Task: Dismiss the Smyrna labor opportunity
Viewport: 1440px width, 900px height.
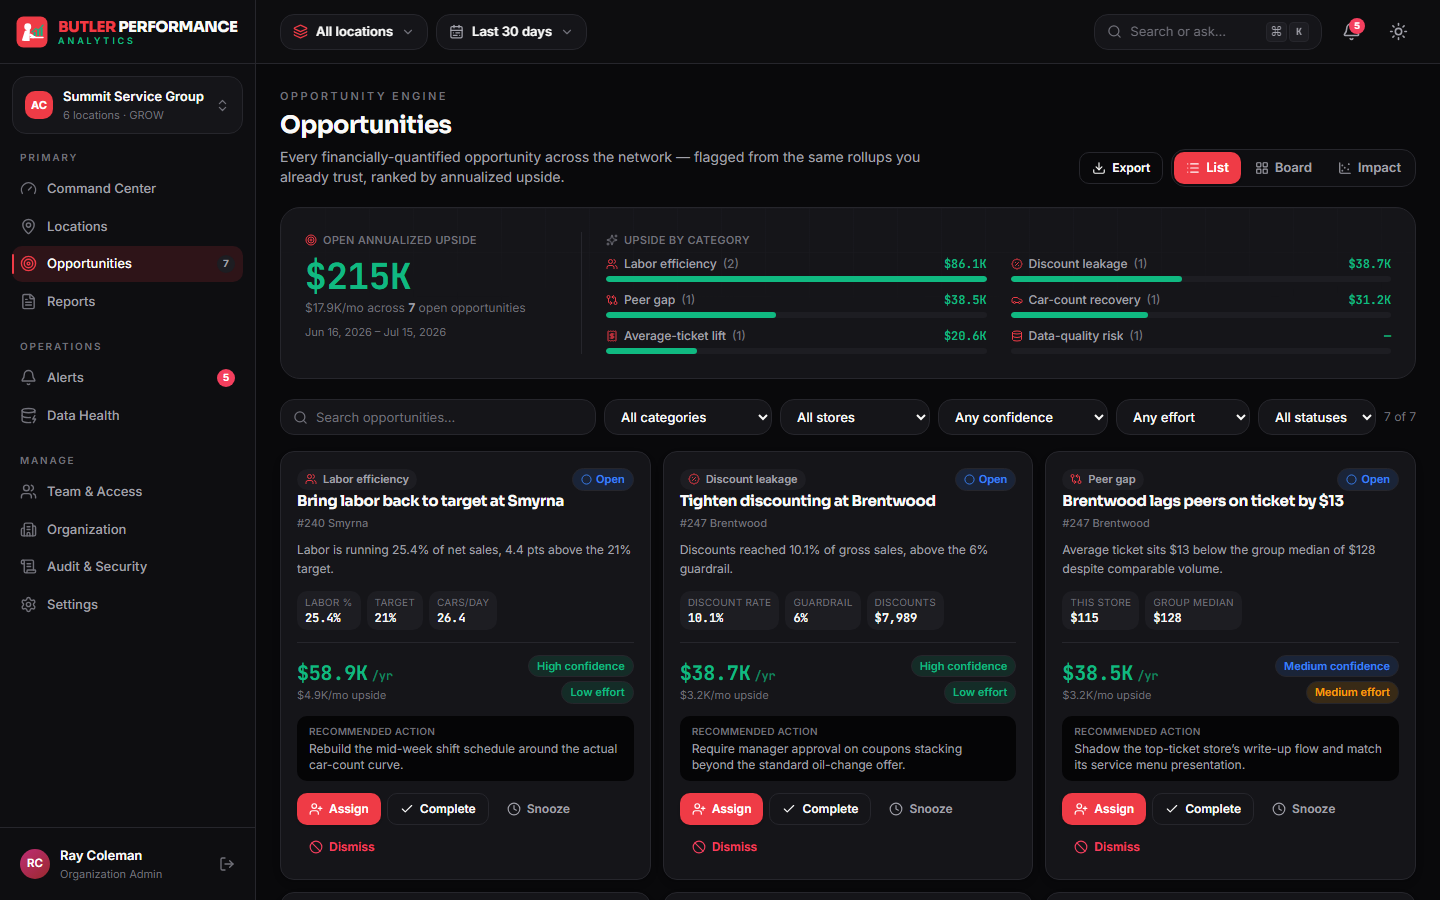Action: [x=342, y=847]
